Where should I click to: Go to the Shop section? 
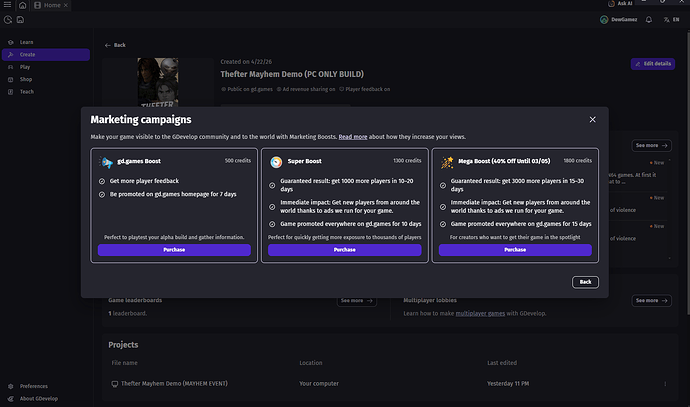pos(46,79)
